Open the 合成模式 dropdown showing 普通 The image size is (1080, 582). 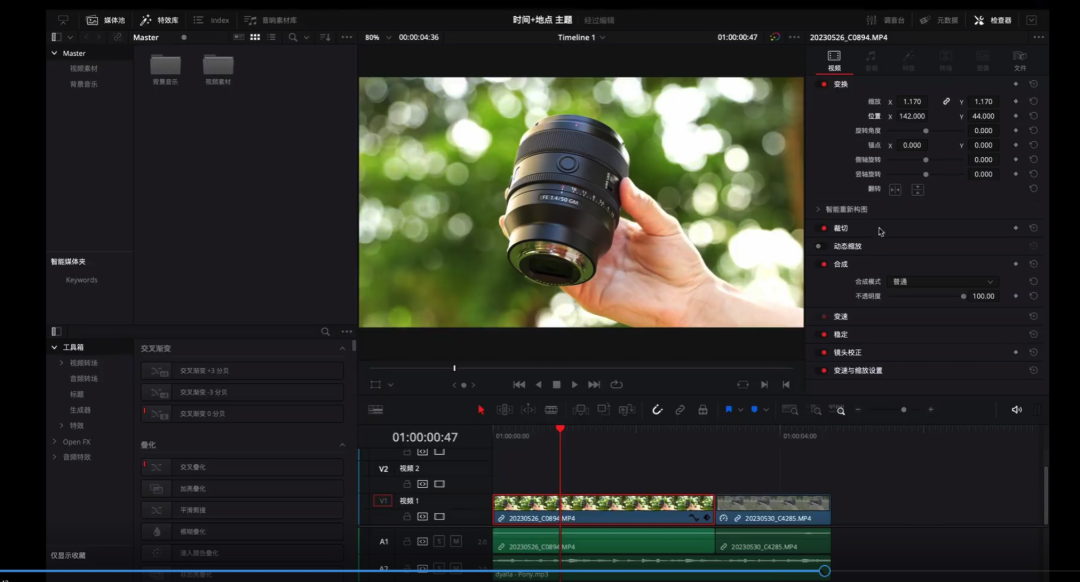point(943,282)
